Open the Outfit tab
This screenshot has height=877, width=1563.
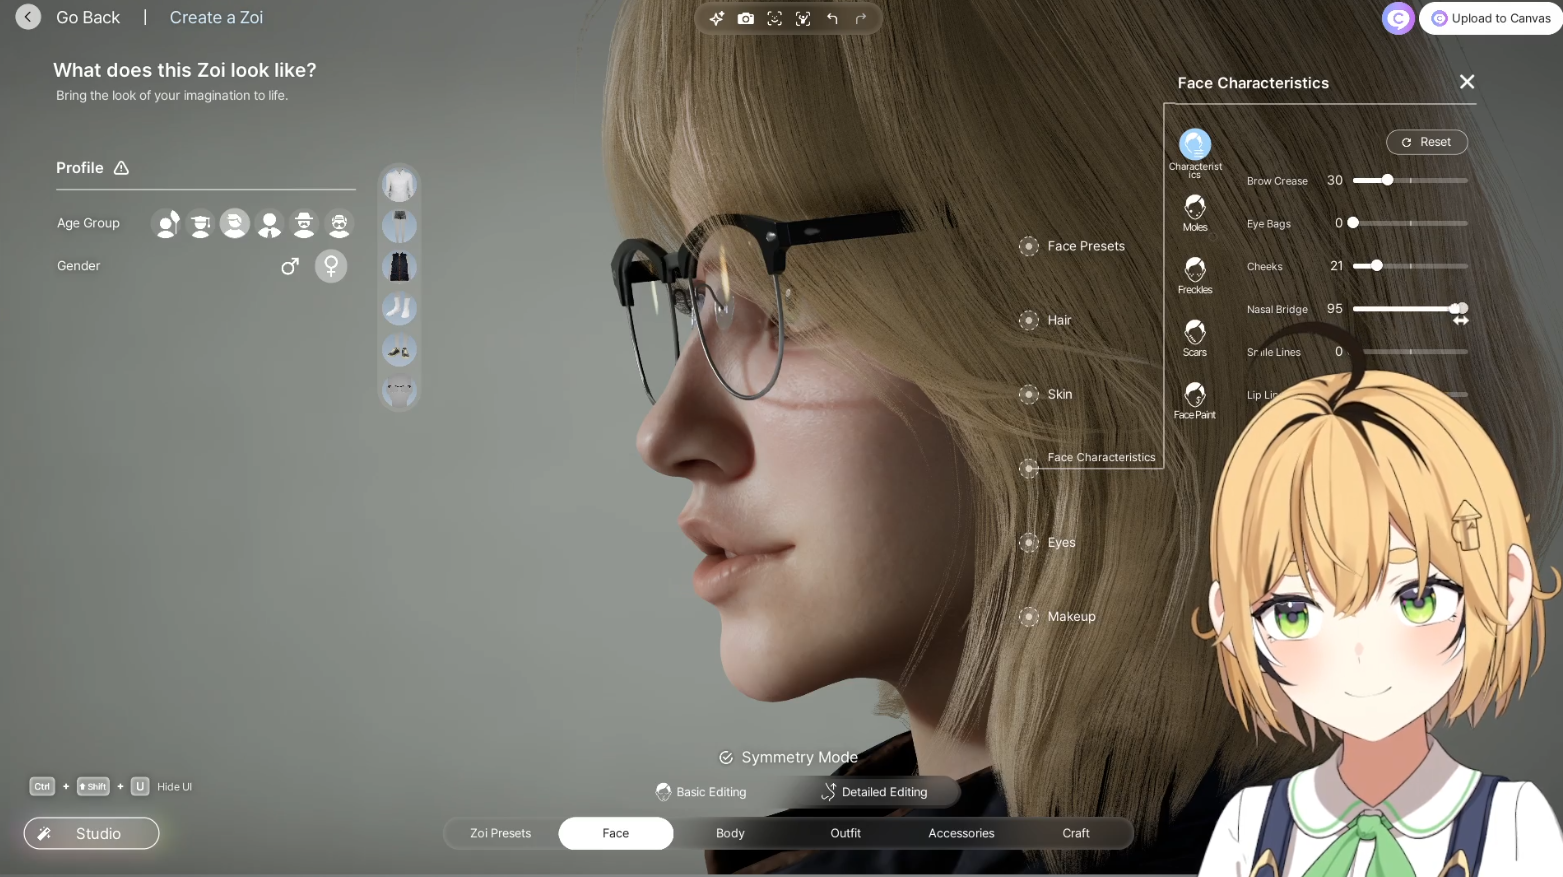846,833
